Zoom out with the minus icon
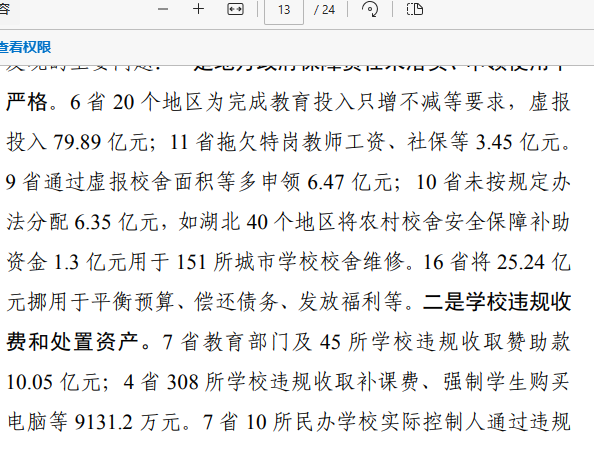The width and height of the screenshot is (594, 450). click(163, 9)
